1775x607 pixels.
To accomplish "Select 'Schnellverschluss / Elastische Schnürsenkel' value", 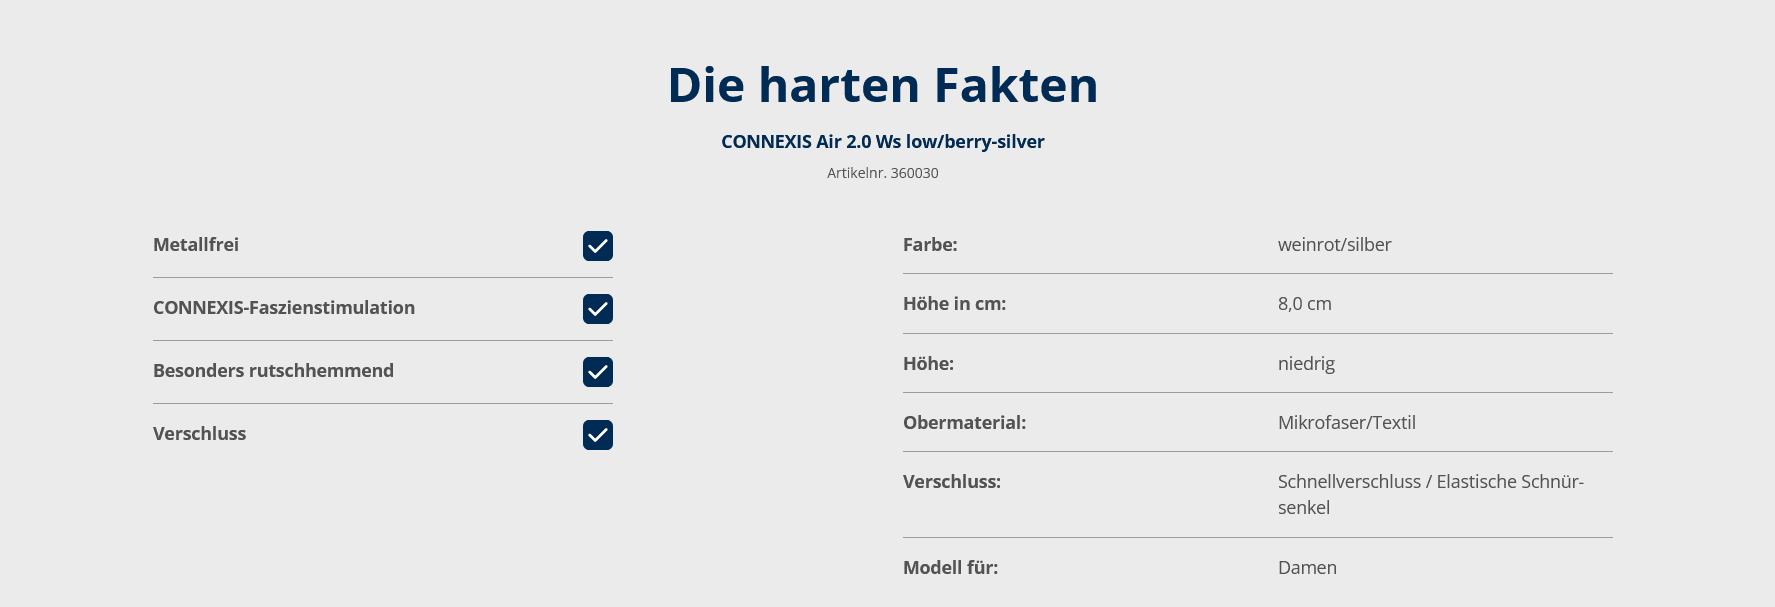I will coord(1431,495).
